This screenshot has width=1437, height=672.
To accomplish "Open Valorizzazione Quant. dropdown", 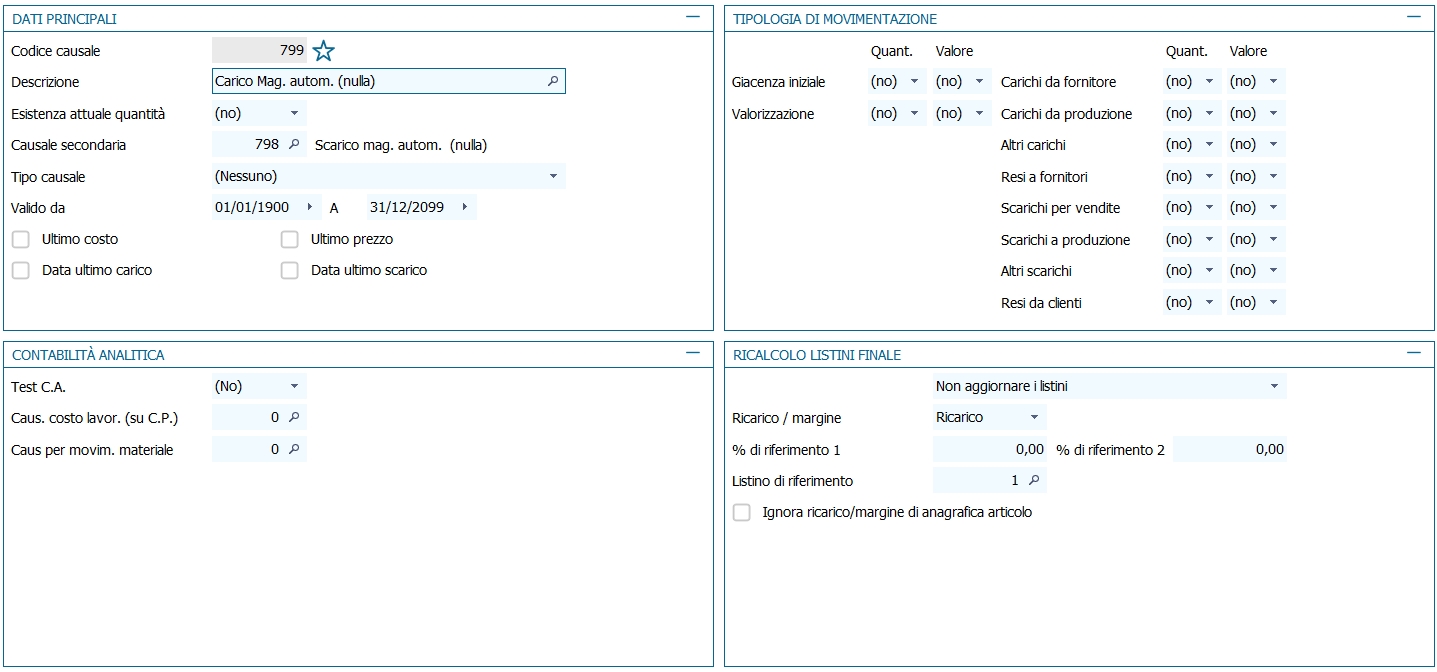I will tap(913, 114).
